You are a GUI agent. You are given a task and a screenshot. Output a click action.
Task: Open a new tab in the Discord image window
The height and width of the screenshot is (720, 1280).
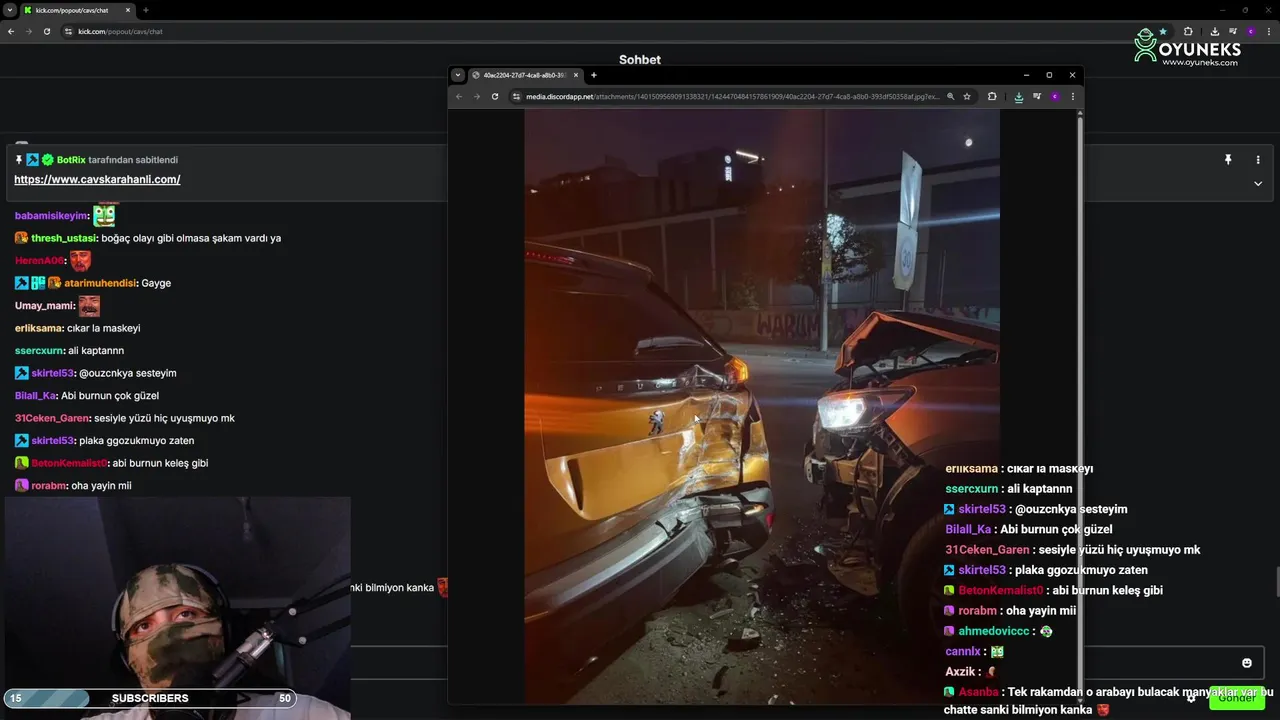[594, 75]
